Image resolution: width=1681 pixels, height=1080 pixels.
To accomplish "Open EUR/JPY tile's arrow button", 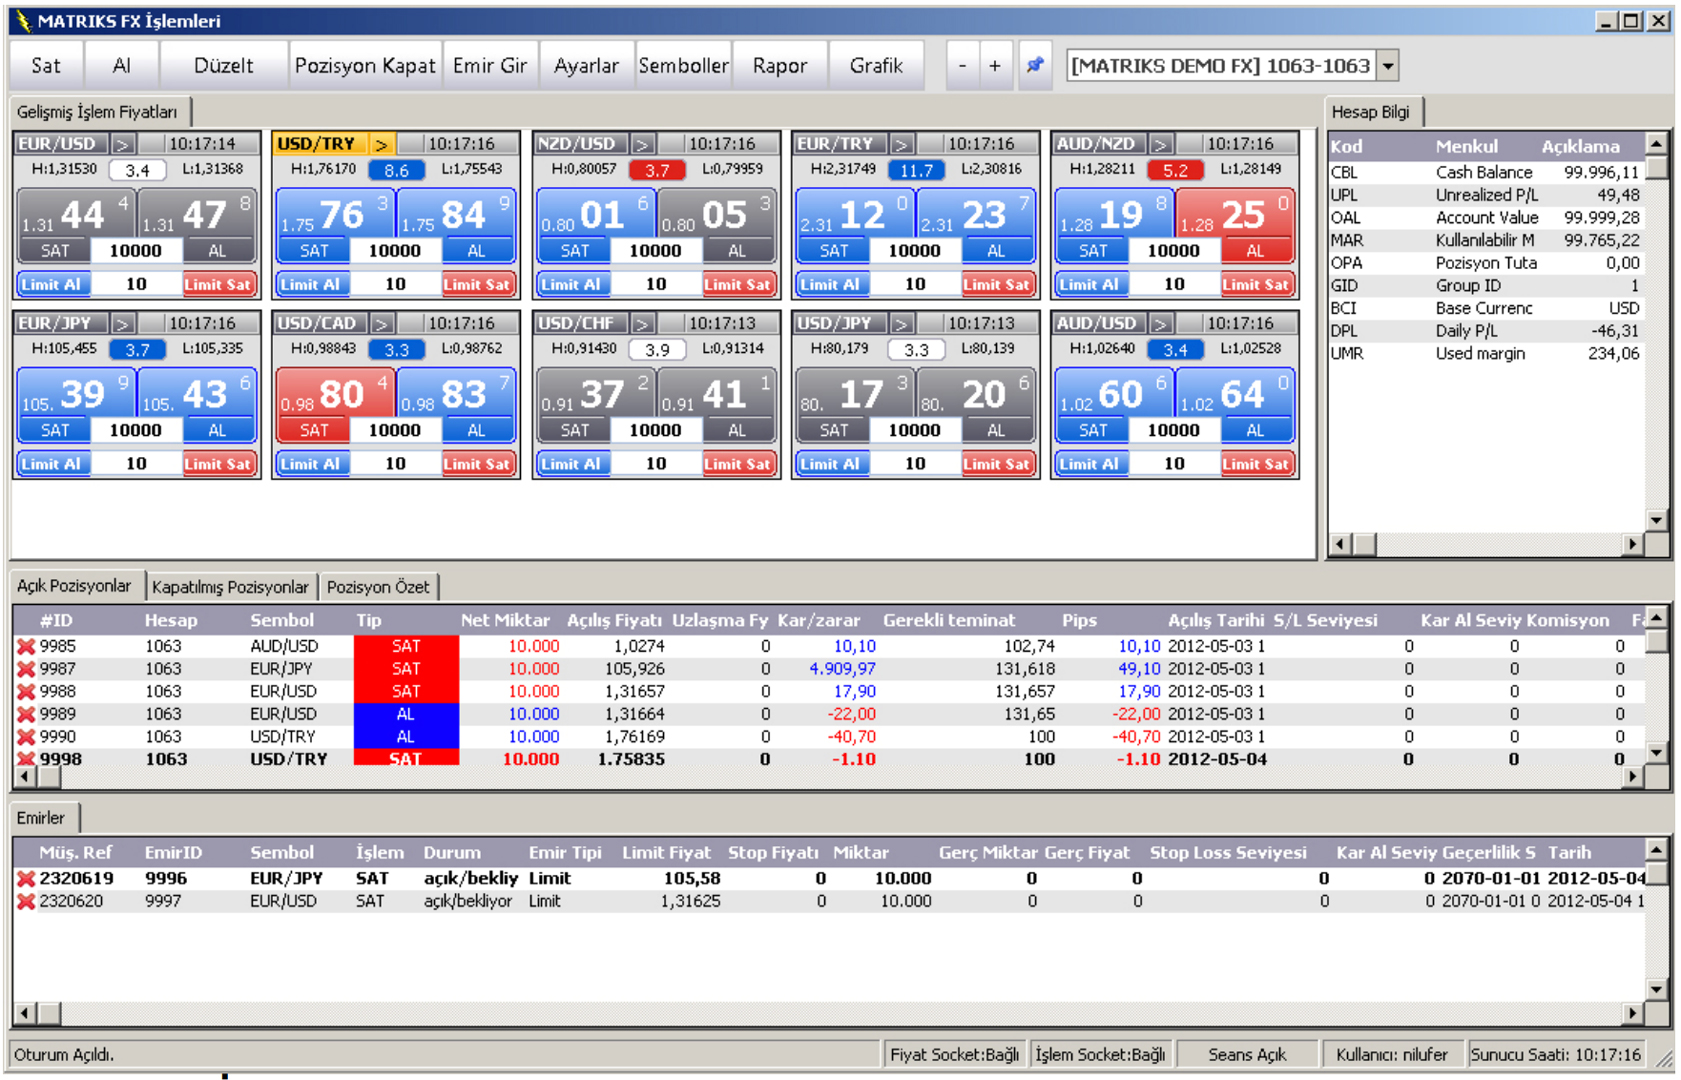I will click(x=122, y=324).
